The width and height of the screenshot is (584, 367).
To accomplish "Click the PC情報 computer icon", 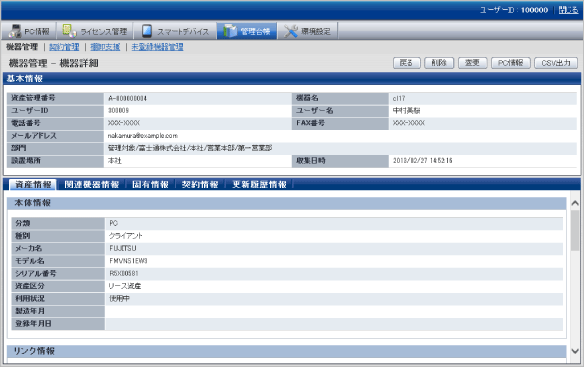I will (x=15, y=31).
